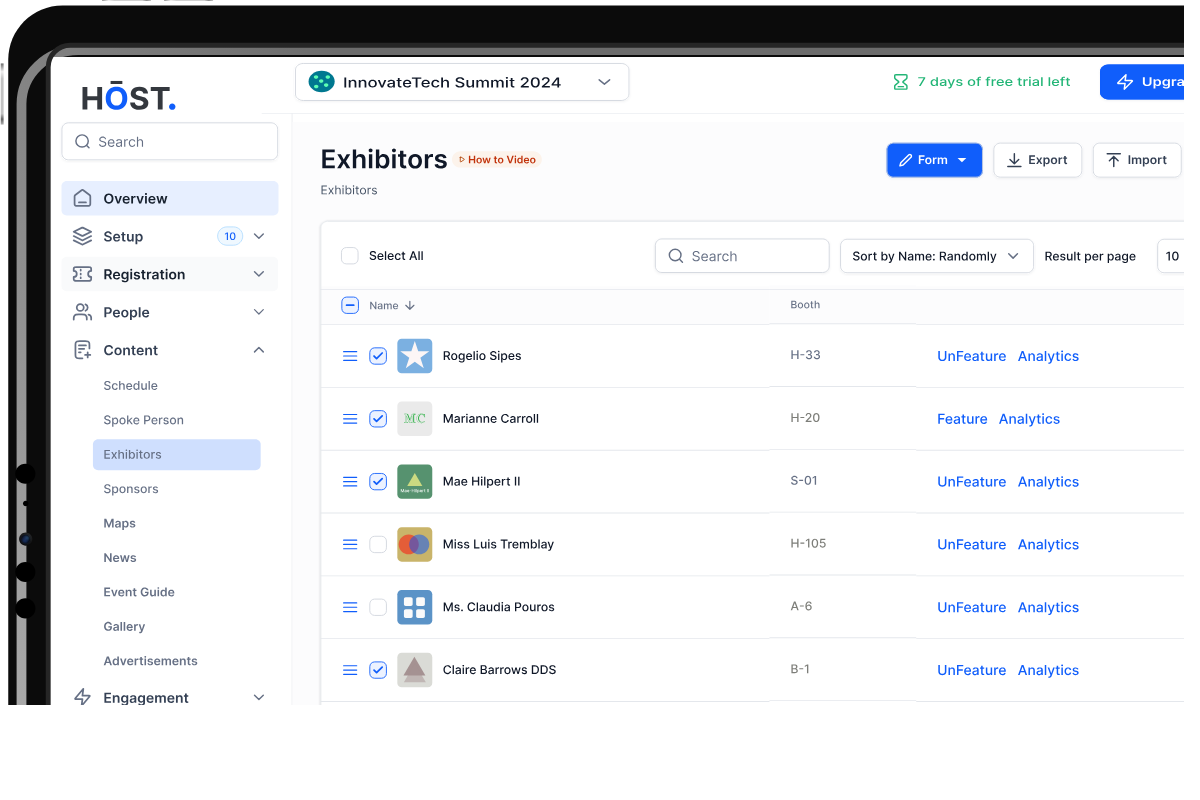This screenshot has height=800, width=1200.
Task: Click the Registration ticket icon
Action: [x=83, y=274]
